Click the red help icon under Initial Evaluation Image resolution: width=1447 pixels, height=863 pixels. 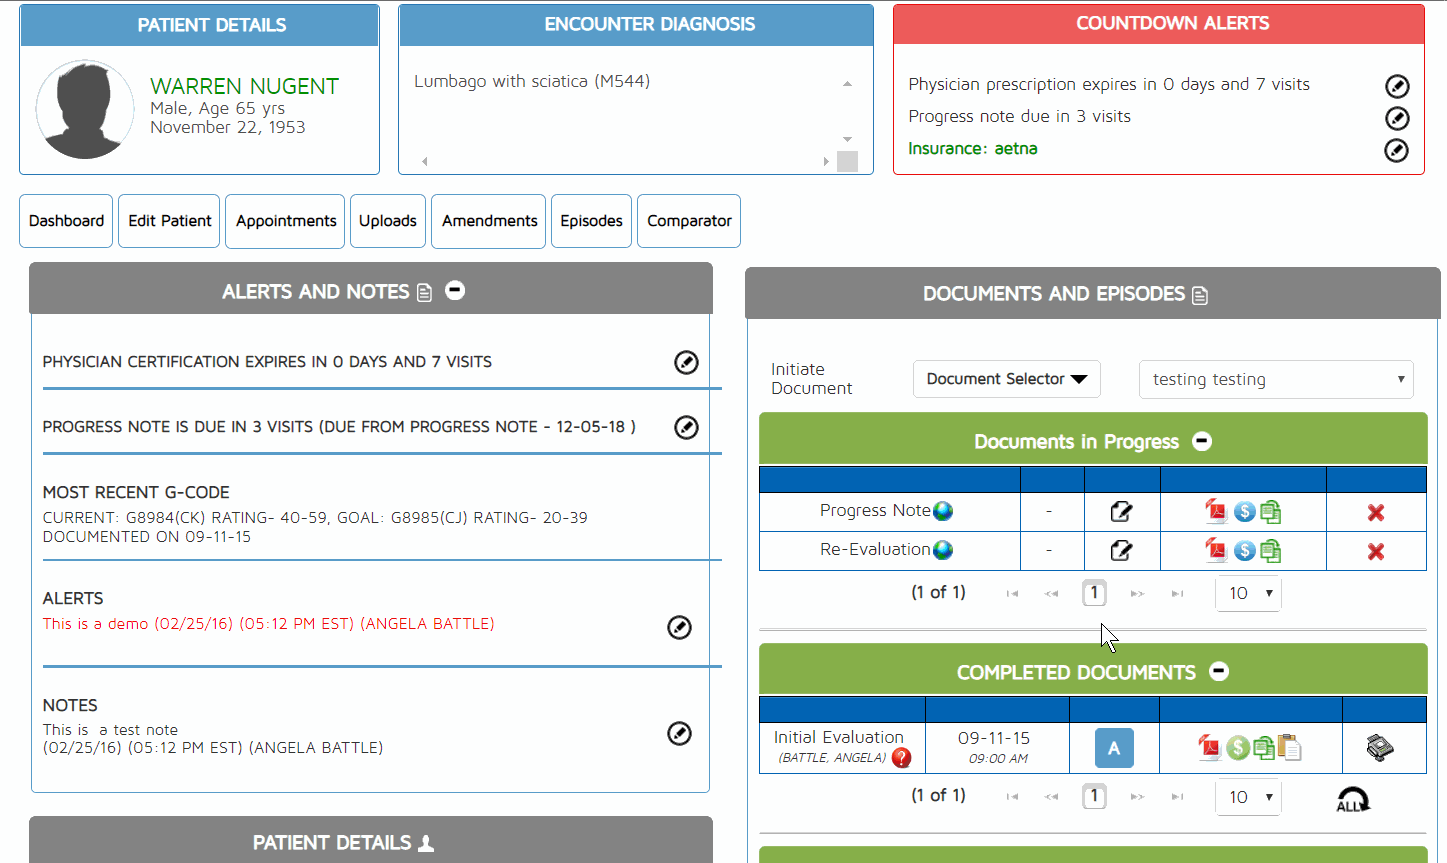click(x=901, y=758)
